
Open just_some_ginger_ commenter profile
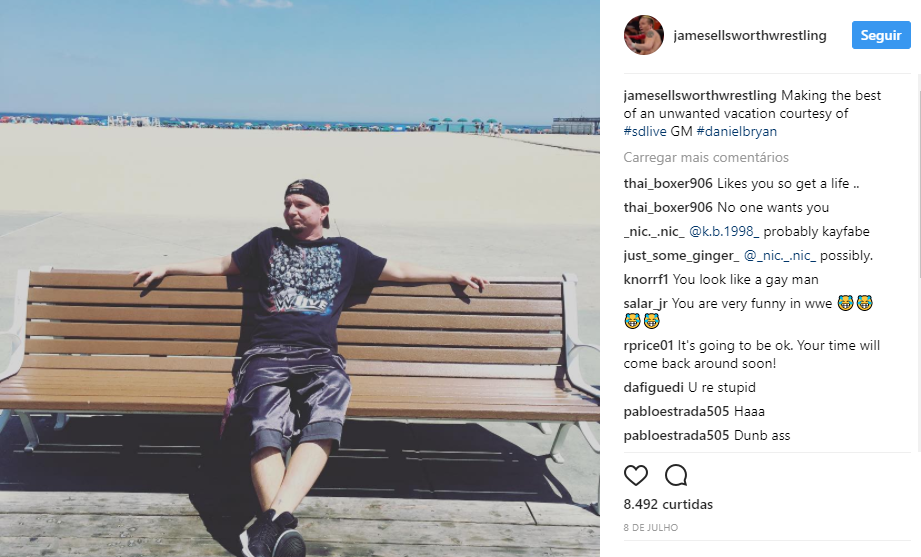[x=681, y=256]
